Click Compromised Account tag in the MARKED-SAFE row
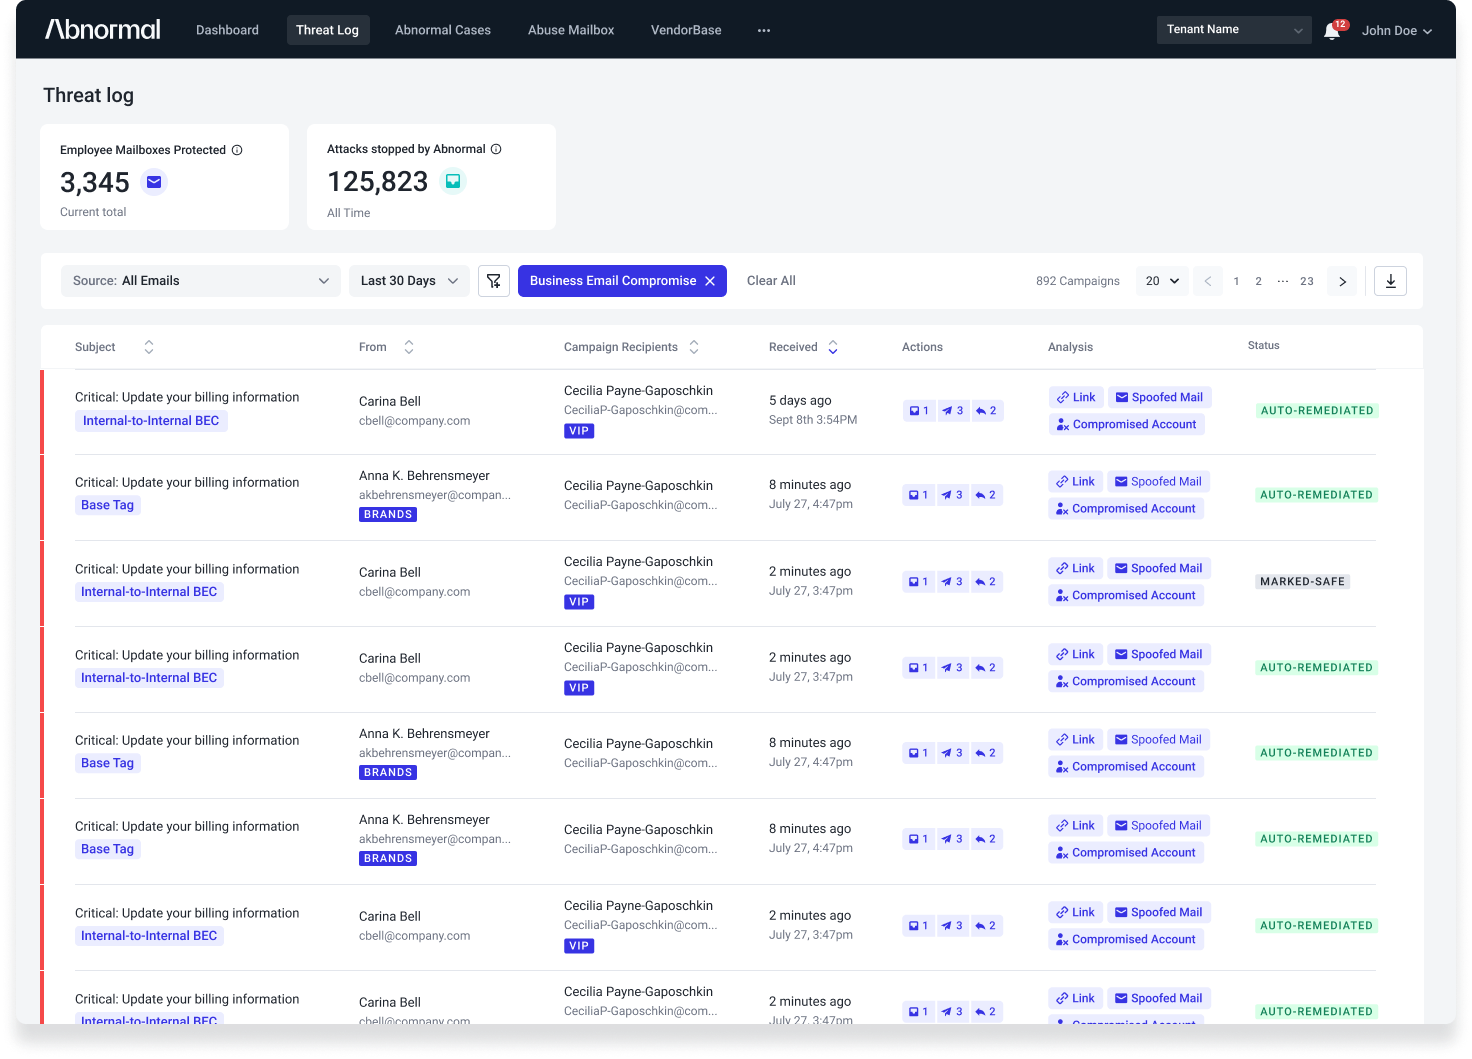 click(x=1126, y=595)
